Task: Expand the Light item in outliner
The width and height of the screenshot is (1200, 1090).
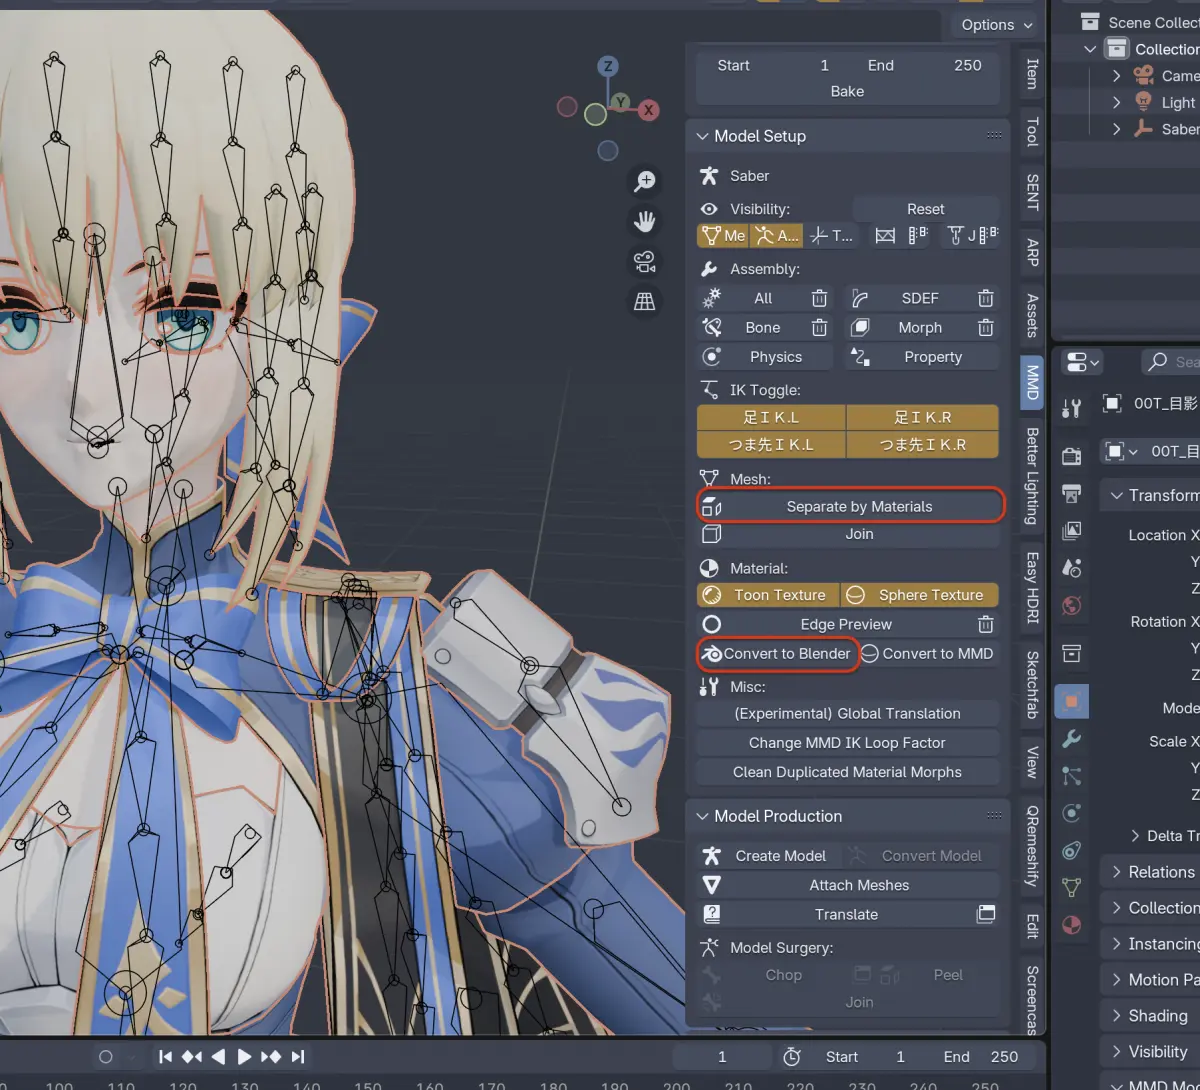Action: tap(1117, 102)
